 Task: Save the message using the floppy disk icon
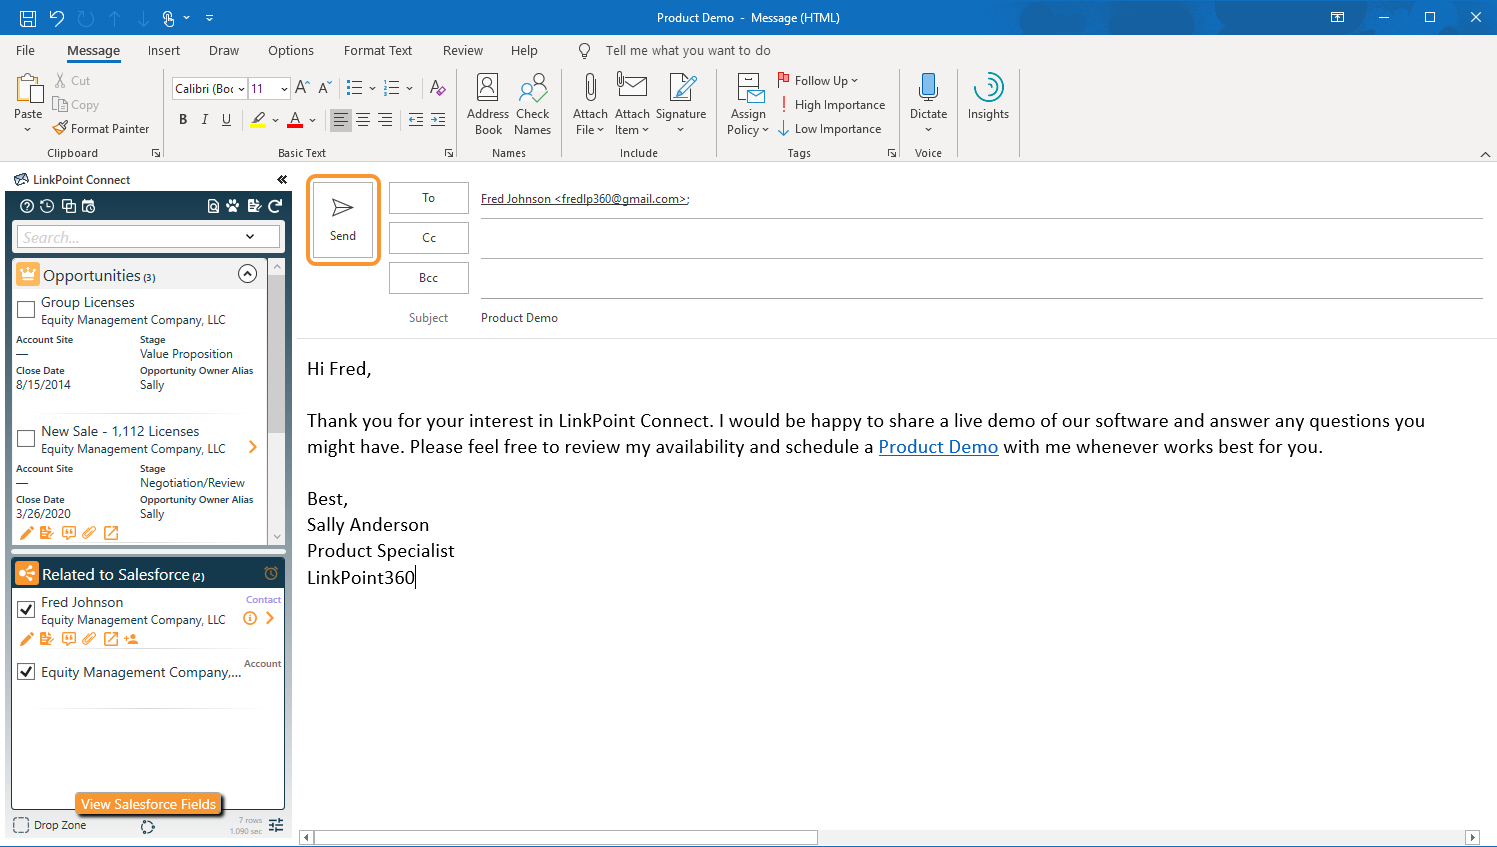tap(28, 18)
